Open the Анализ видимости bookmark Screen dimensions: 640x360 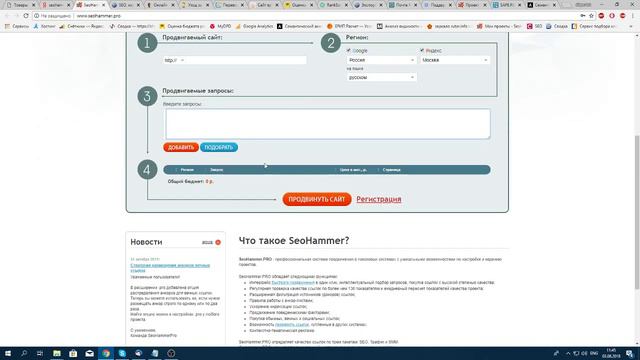[398, 26]
